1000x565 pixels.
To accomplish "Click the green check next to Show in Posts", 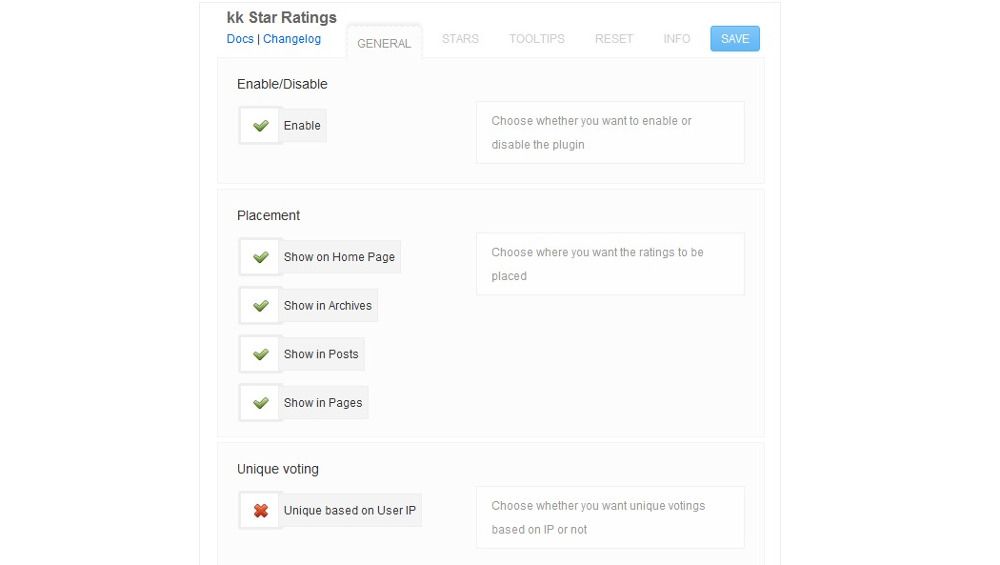I will (x=260, y=354).
